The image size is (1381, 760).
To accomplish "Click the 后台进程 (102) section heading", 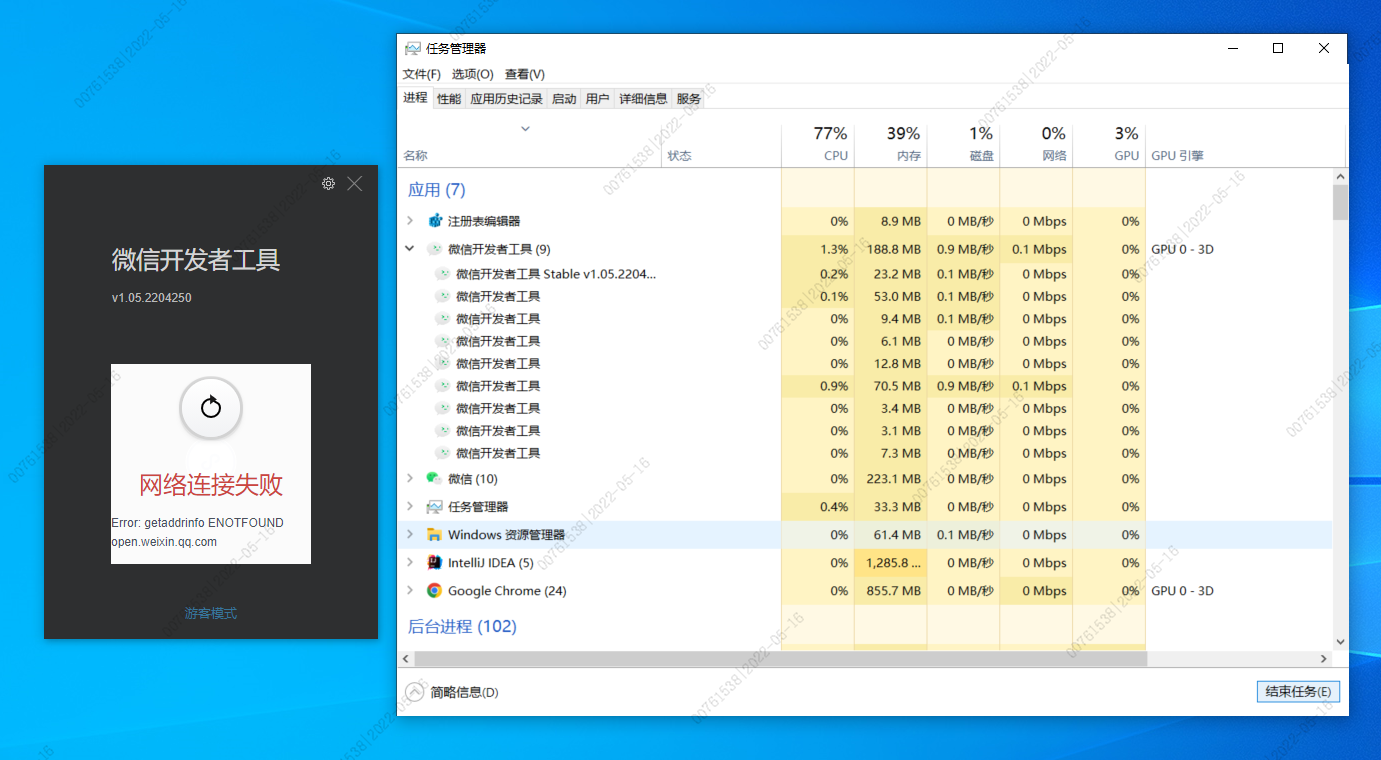I will point(462,627).
